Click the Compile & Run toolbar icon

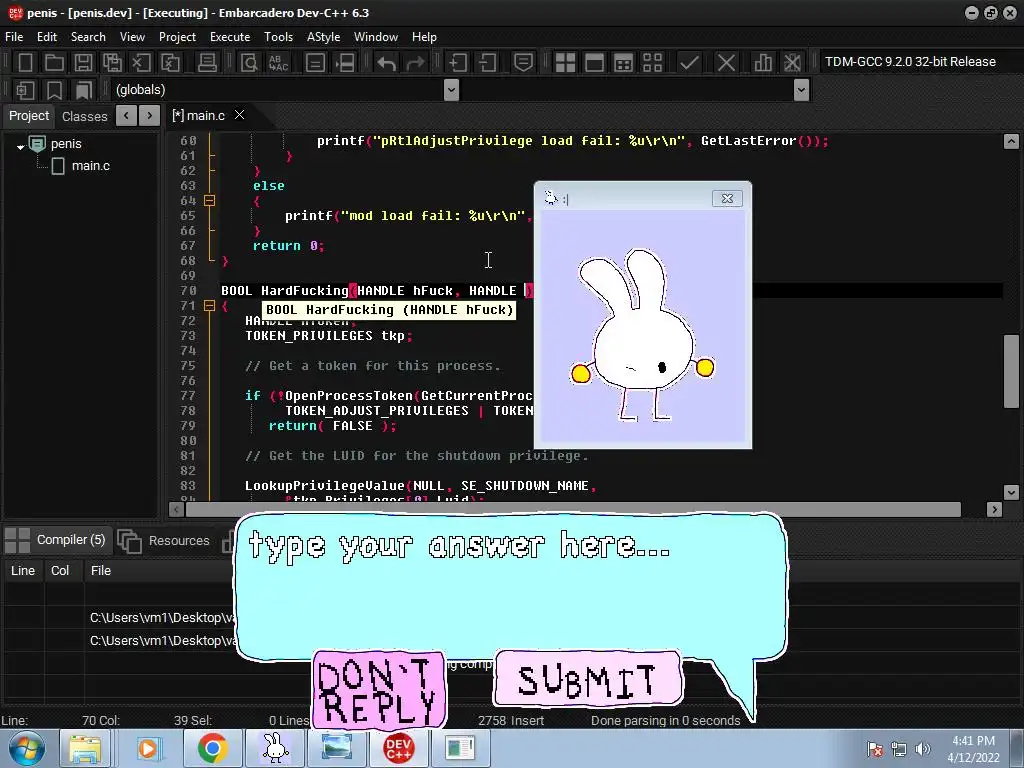[x=624, y=63]
